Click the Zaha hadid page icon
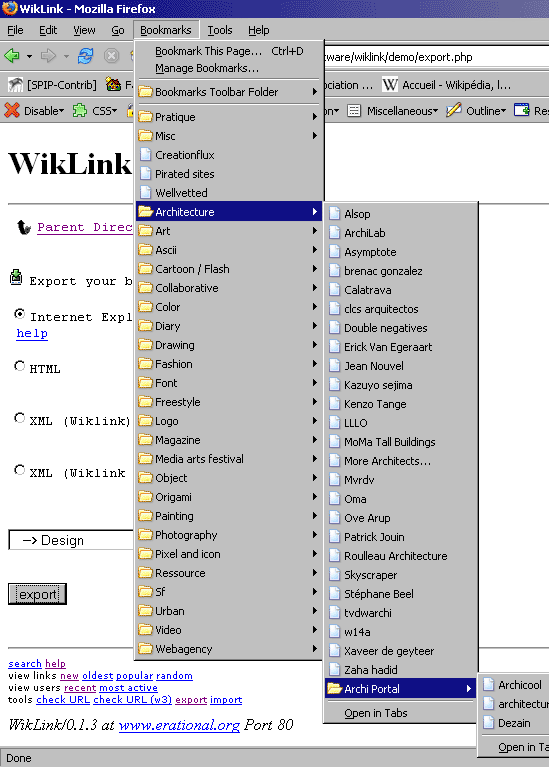This screenshot has height=768, width=549. click(334, 670)
